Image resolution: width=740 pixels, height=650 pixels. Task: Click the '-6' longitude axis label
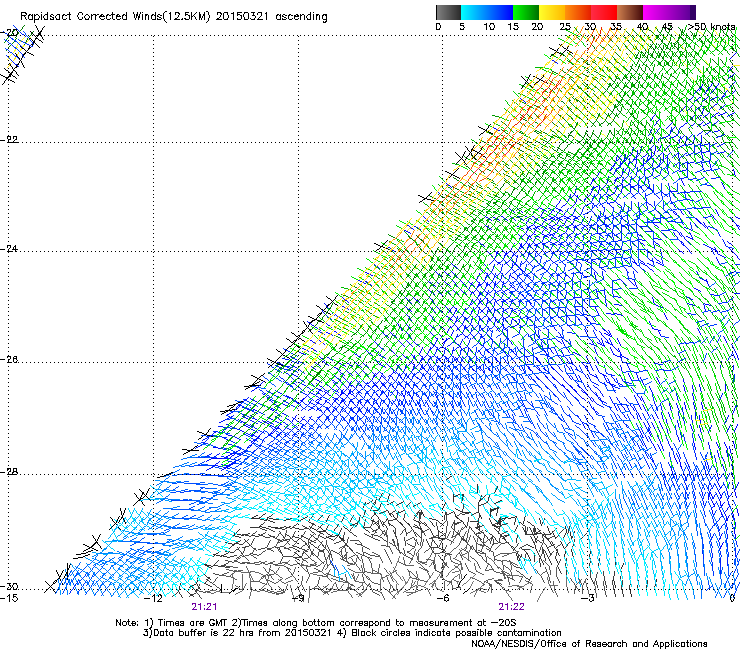(x=443, y=599)
